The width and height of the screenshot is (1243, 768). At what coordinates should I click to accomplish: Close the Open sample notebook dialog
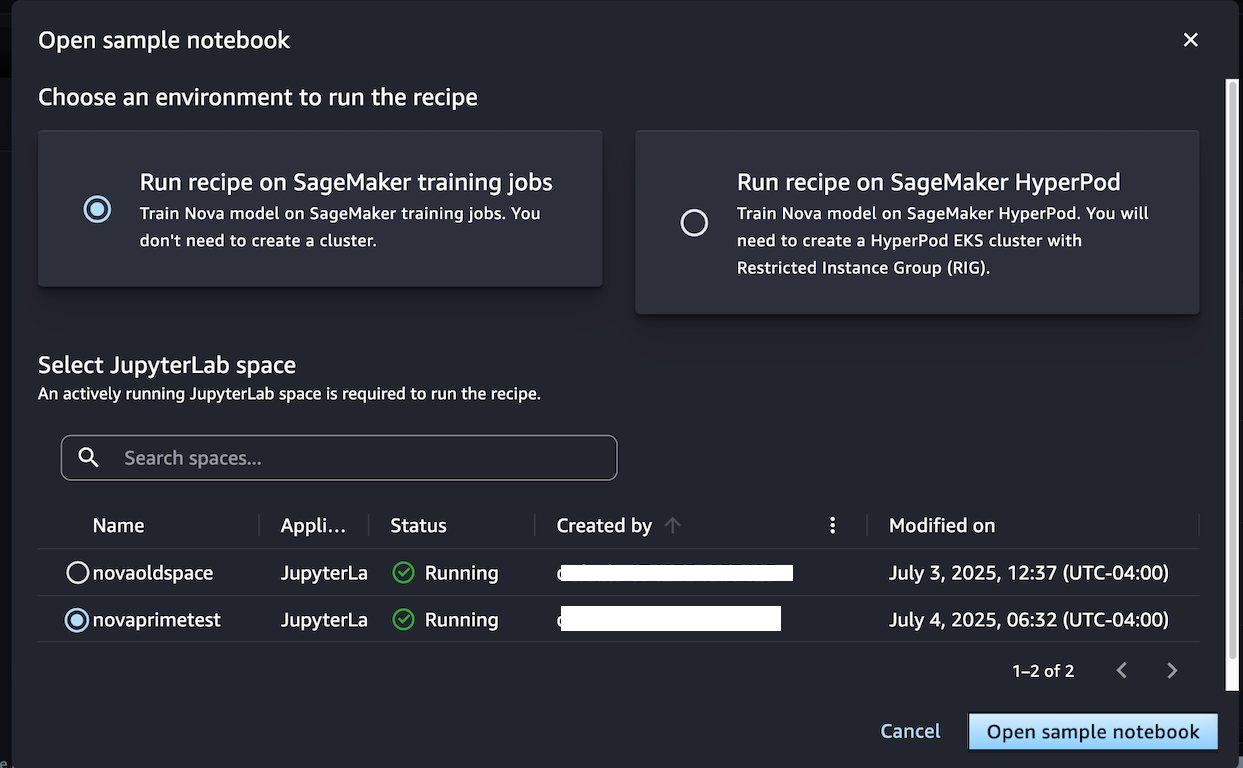coord(1190,40)
